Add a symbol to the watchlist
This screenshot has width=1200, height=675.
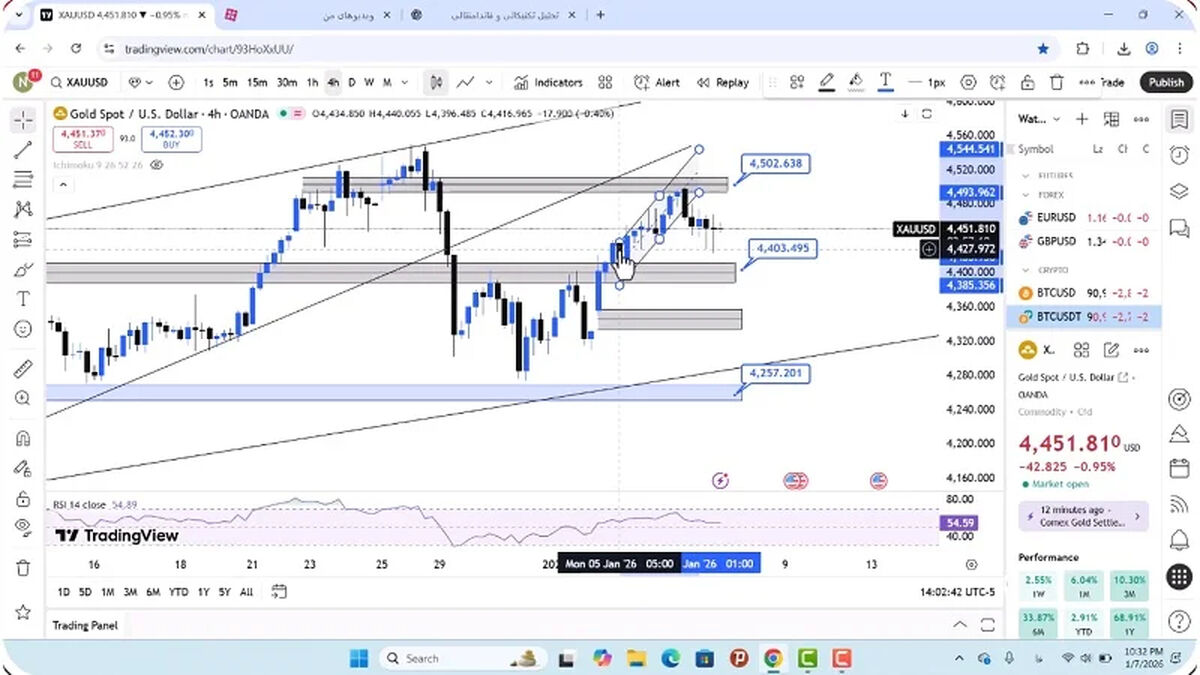(x=1081, y=119)
